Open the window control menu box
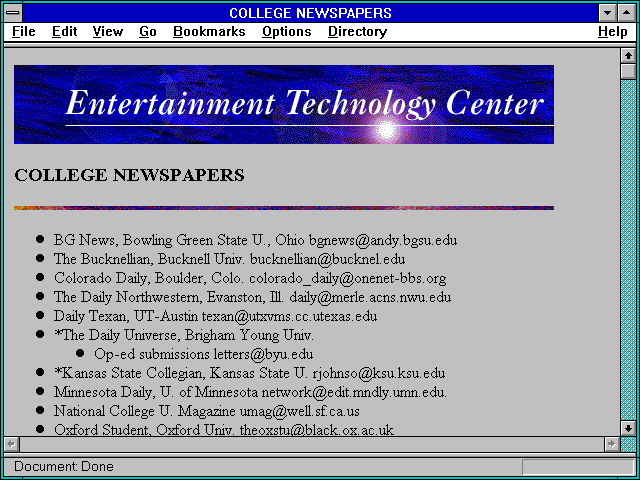The width and height of the screenshot is (640, 480). [x=13, y=13]
